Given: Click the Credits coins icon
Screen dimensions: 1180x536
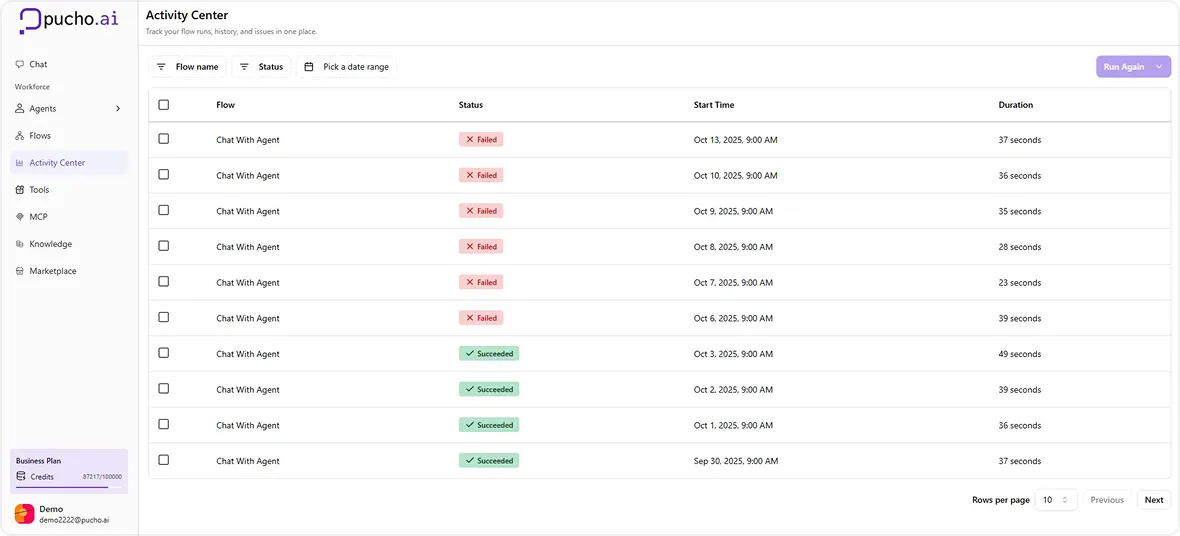Looking at the screenshot, I should point(21,477).
